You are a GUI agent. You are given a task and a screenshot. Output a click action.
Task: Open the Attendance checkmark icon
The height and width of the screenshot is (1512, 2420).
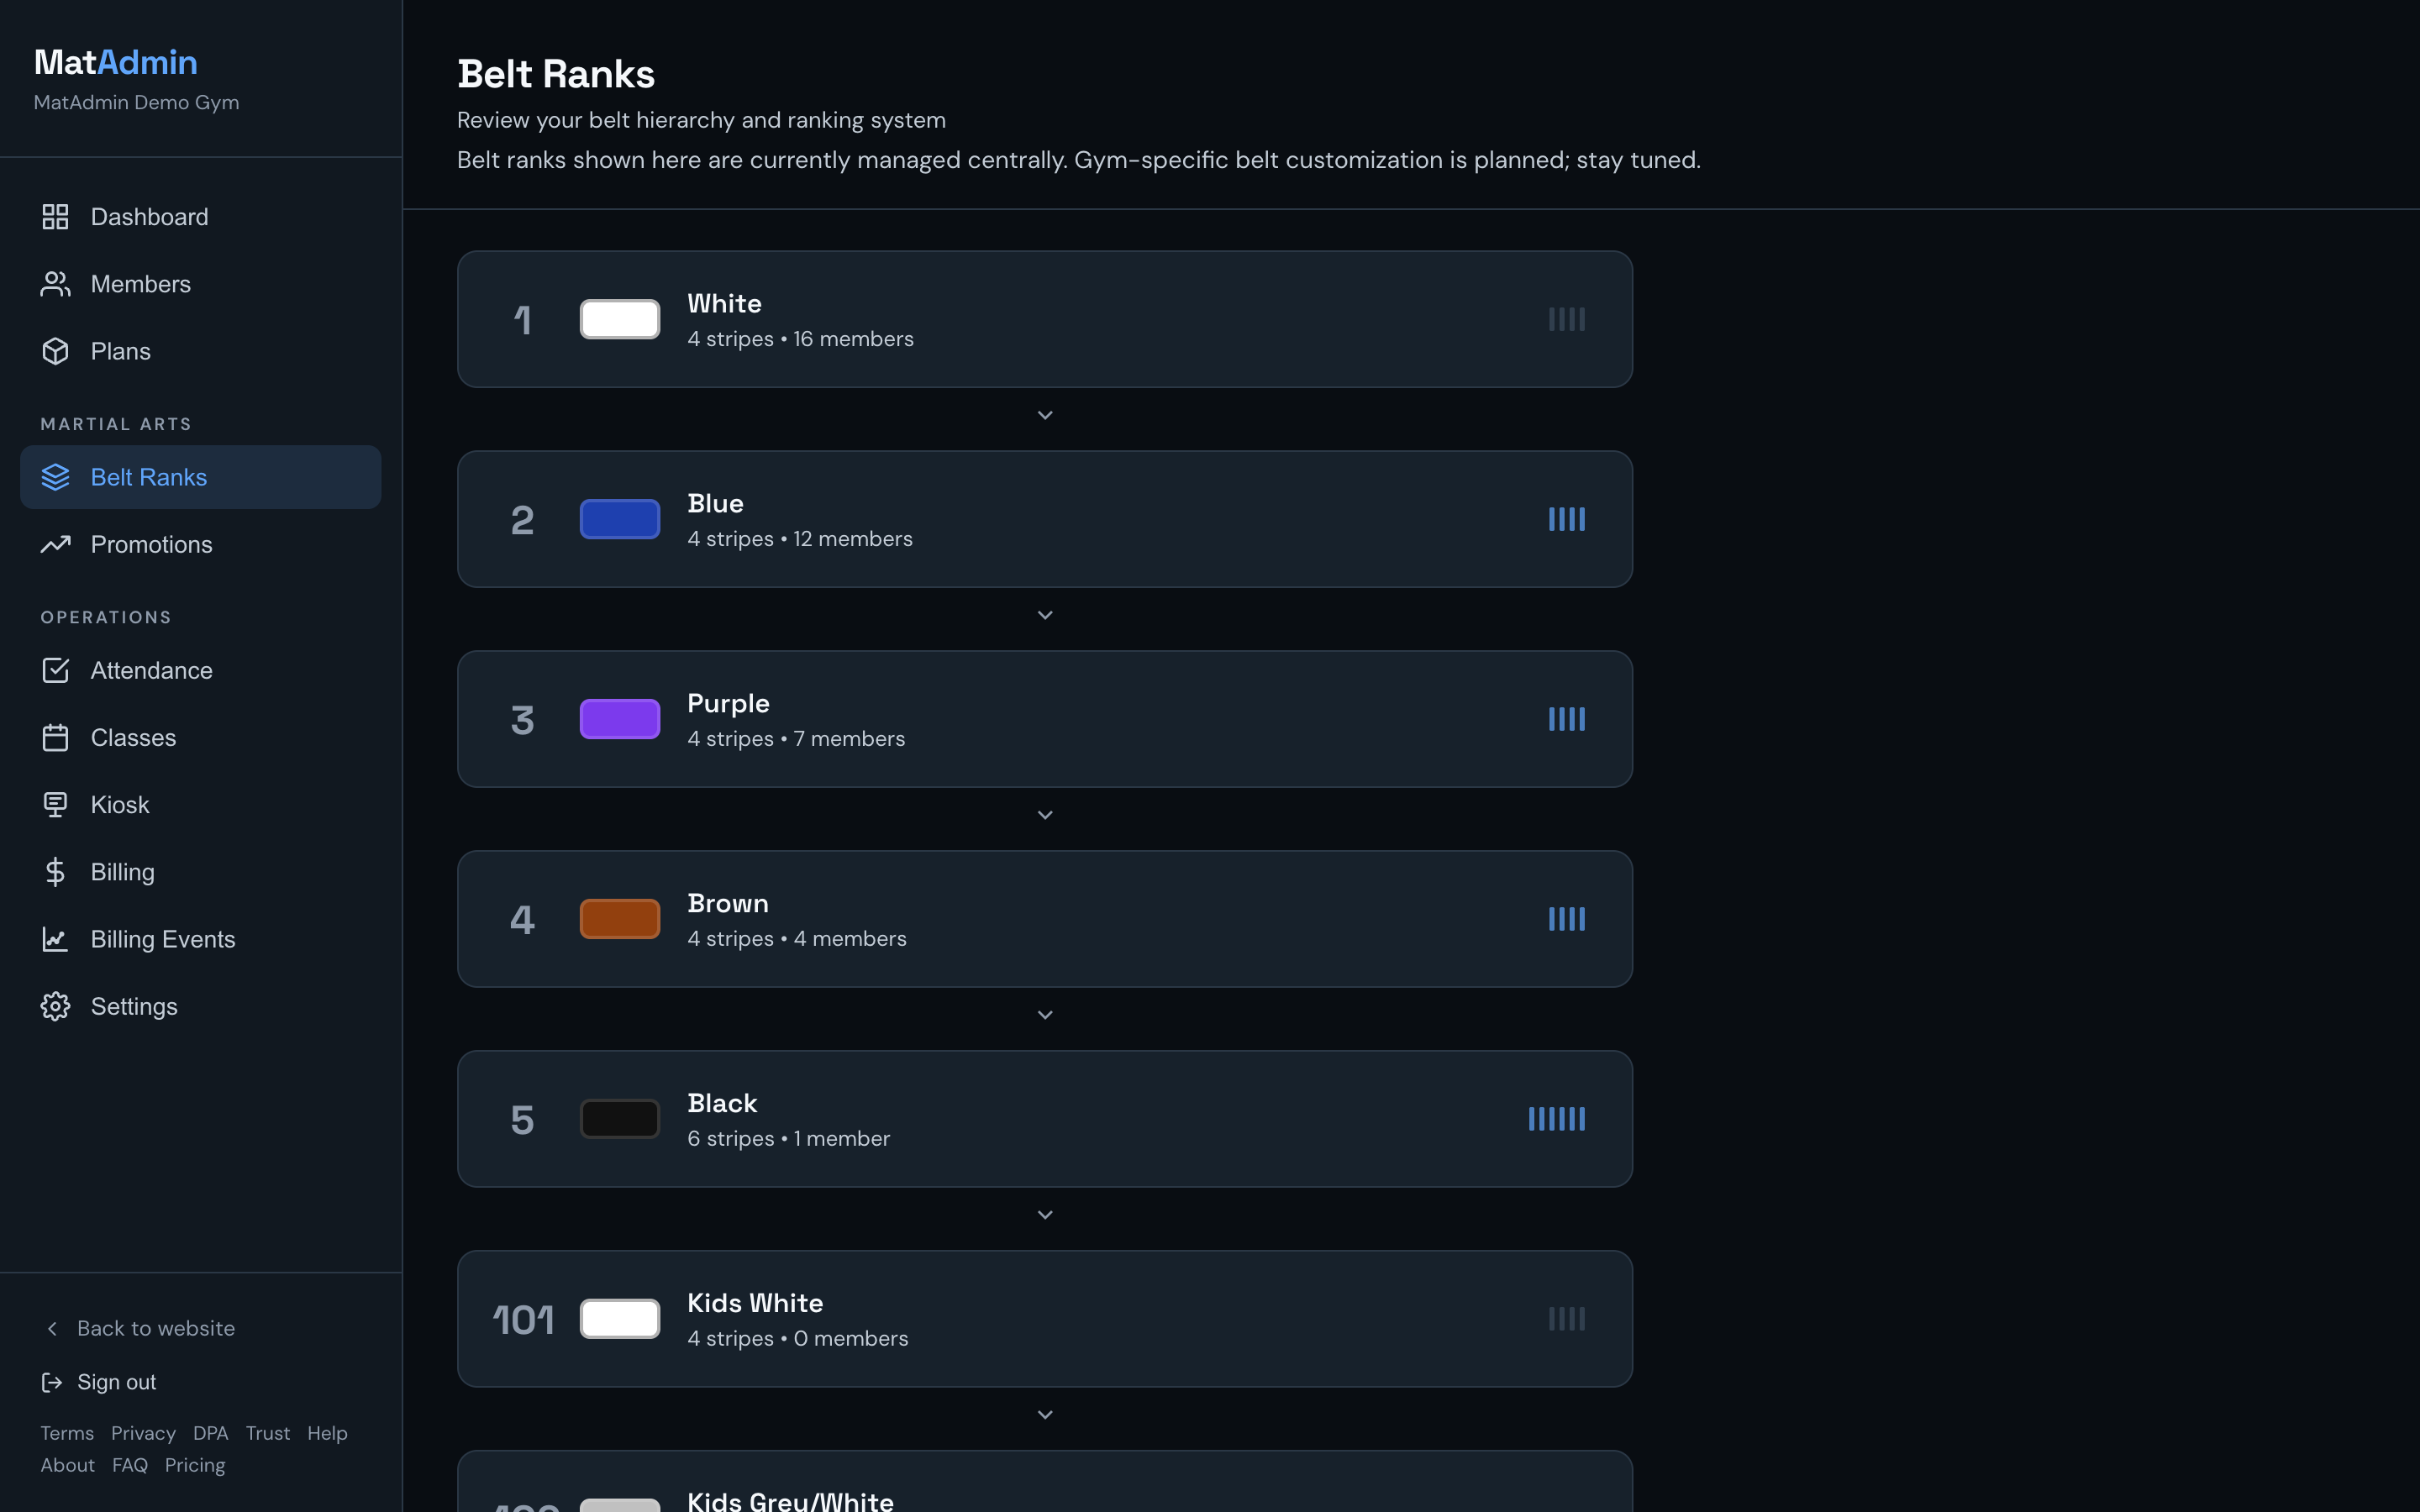(55, 670)
